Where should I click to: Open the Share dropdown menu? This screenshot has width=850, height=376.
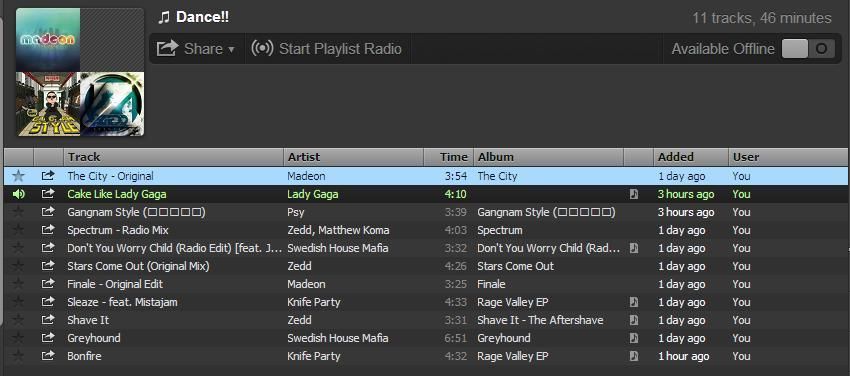pyautogui.click(x=196, y=49)
